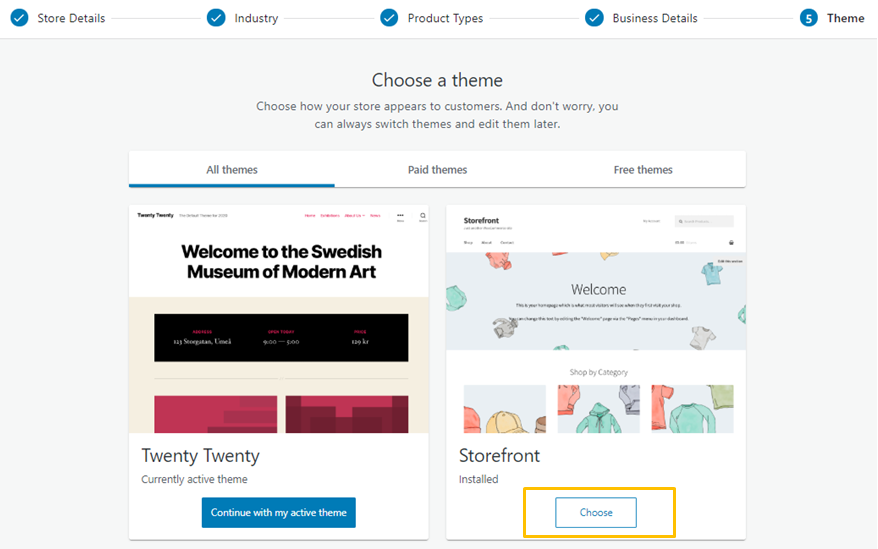878x549 pixels.
Task: Click the Storefront theme title
Action: (499, 455)
